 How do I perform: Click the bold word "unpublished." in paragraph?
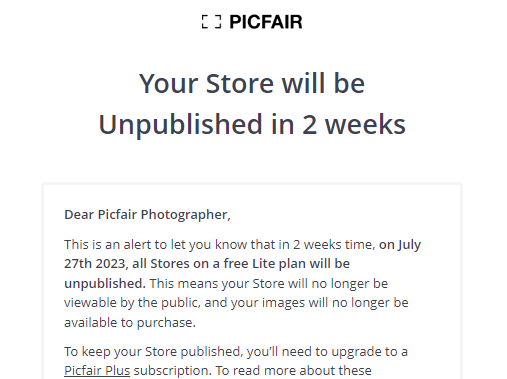click(x=105, y=284)
